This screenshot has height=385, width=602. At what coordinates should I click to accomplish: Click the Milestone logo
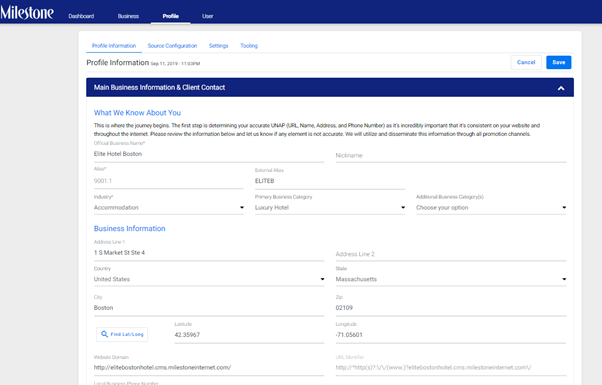coord(27,13)
